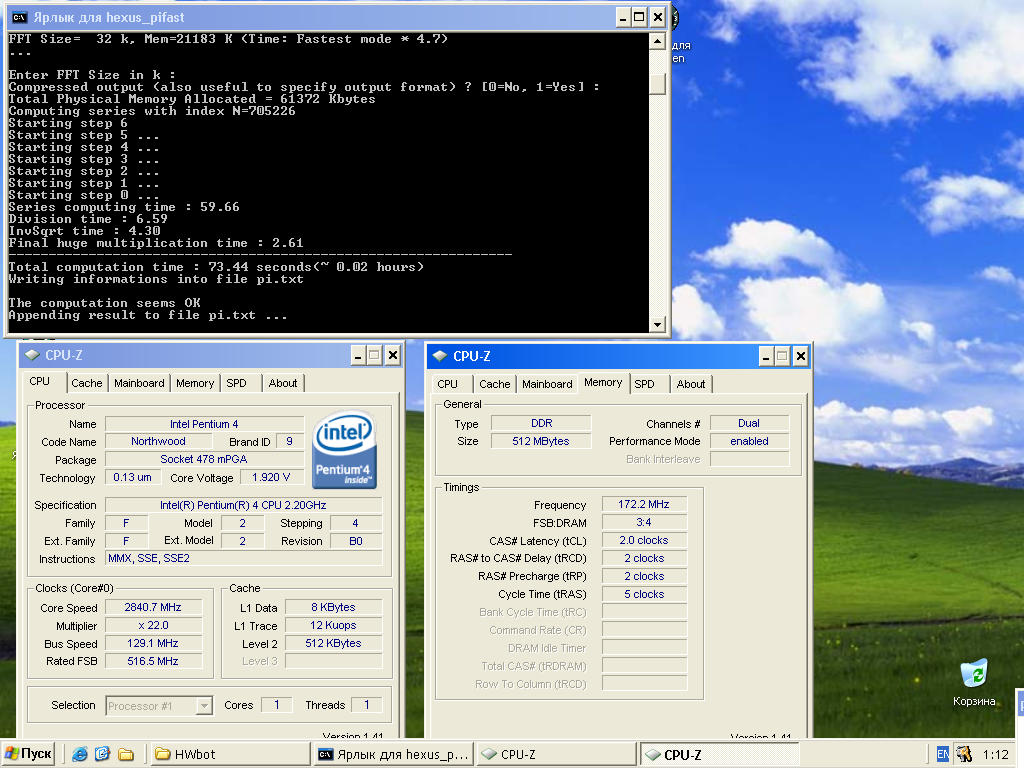Click the Cycle Time value '5 clocks'

coord(644,594)
